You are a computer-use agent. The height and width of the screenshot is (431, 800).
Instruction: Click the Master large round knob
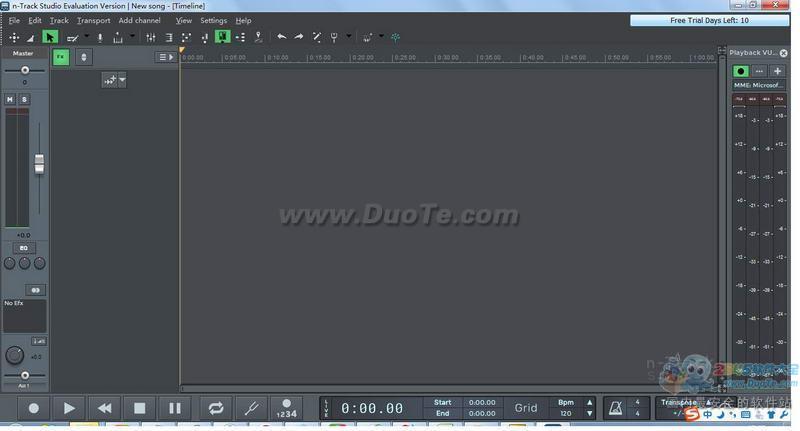(14, 355)
